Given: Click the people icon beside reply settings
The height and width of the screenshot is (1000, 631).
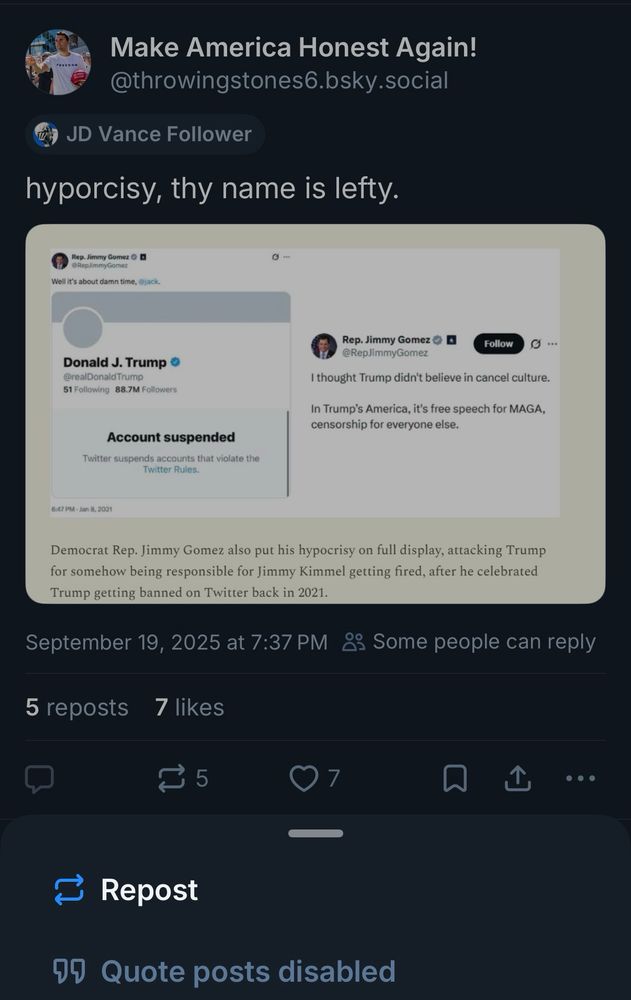Looking at the screenshot, I should [351, 643].
